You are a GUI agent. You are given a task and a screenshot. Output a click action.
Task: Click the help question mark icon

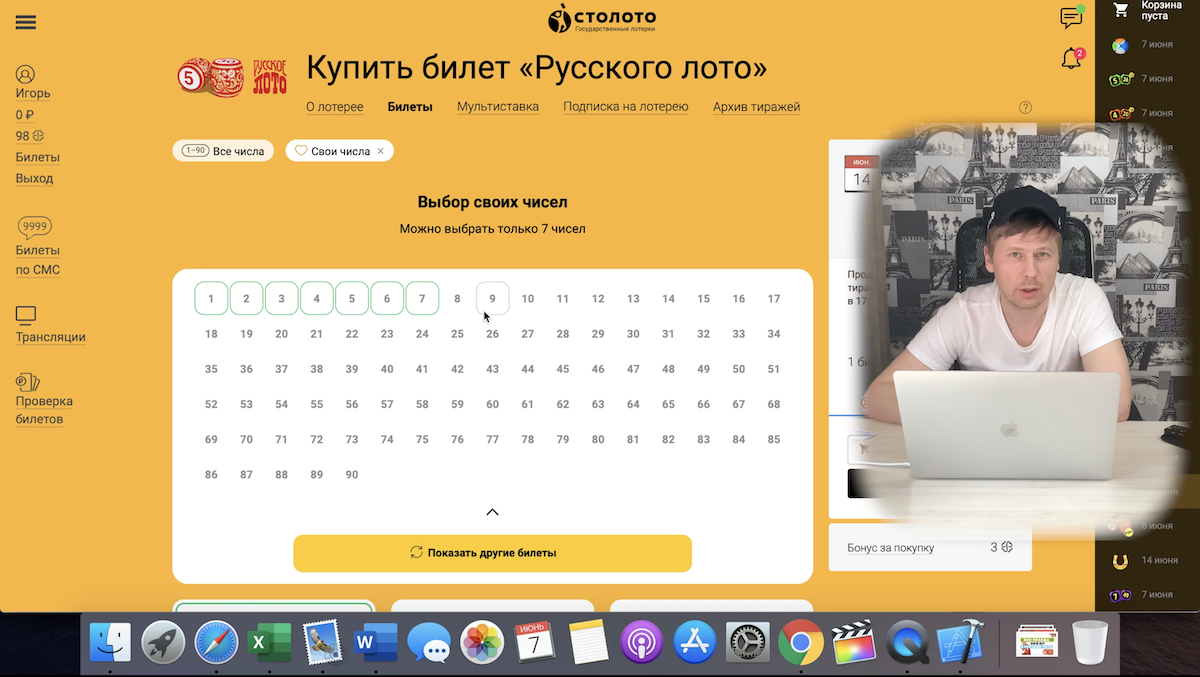[1025, 107]
